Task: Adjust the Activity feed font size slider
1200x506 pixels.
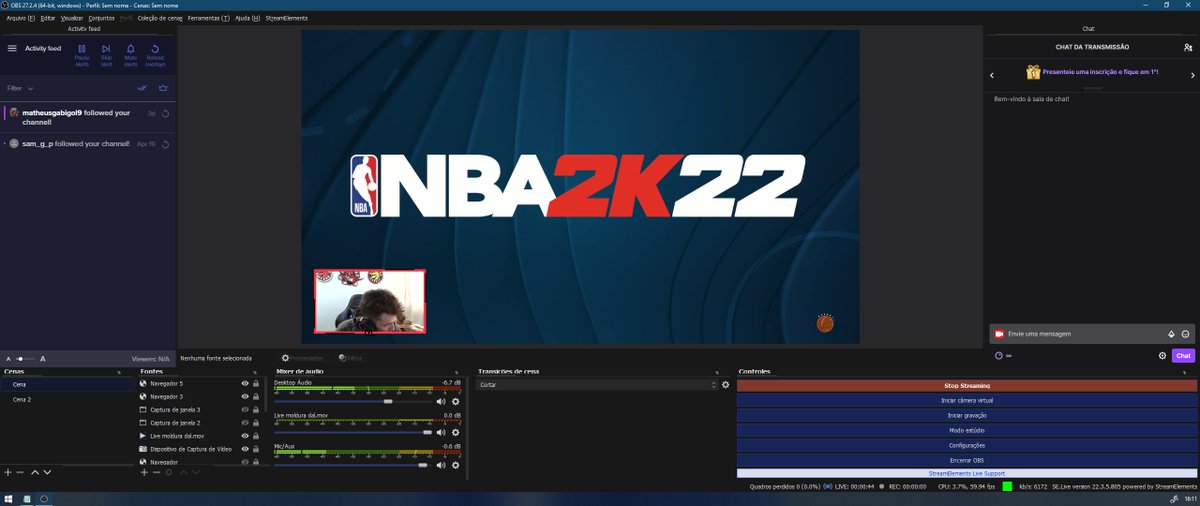Action: [24, 358]
